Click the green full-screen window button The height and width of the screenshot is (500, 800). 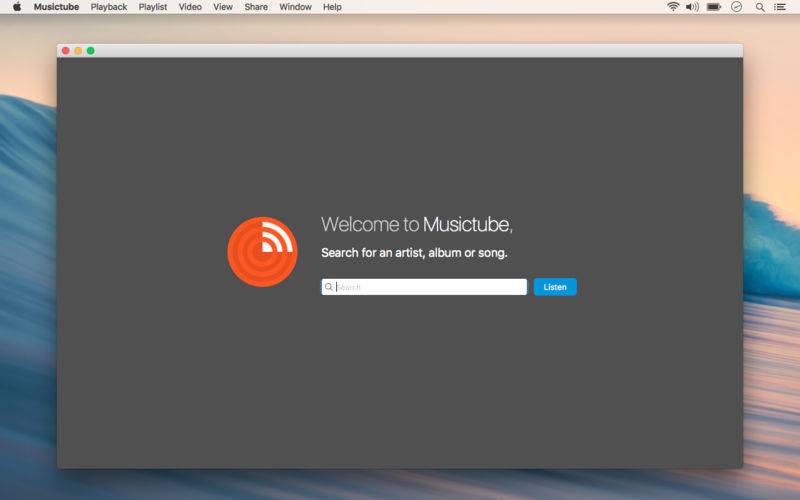click(x=90, y=51)
